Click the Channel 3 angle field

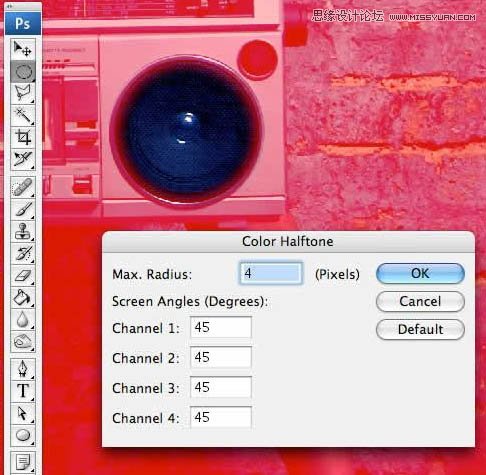pyautogui.click(x=221, y=387)
